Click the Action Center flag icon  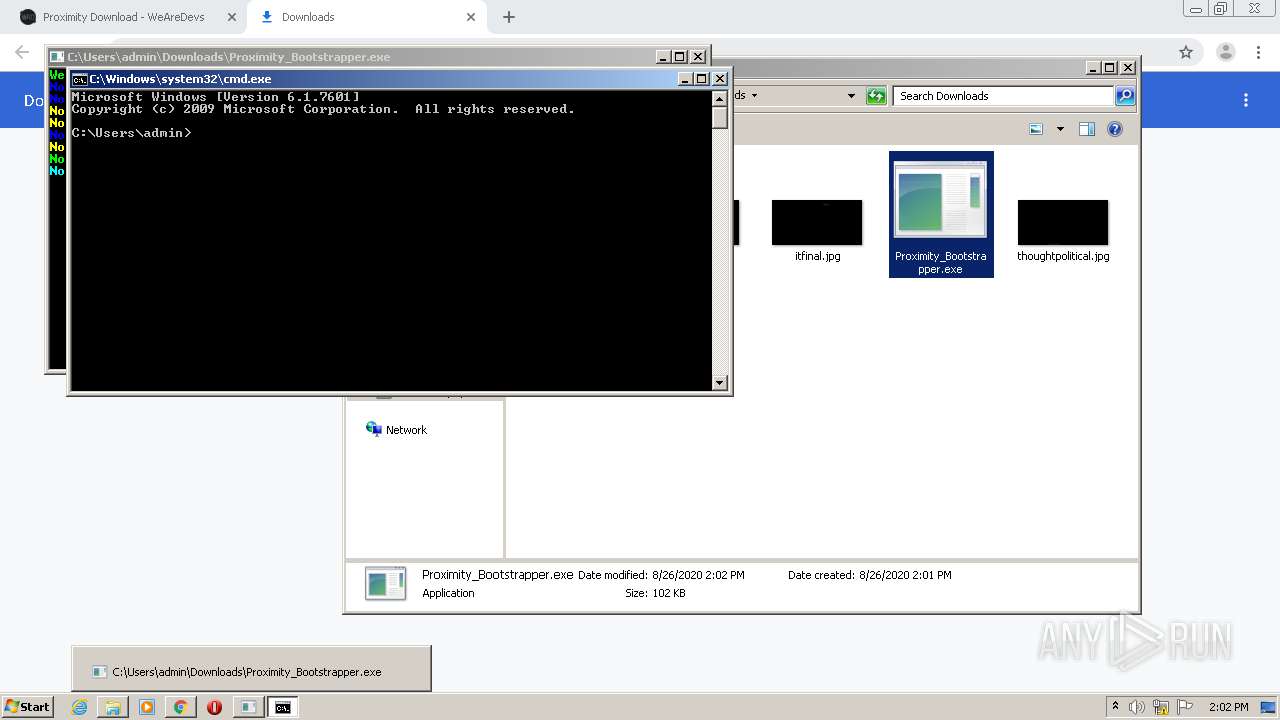pos(1185,707)
